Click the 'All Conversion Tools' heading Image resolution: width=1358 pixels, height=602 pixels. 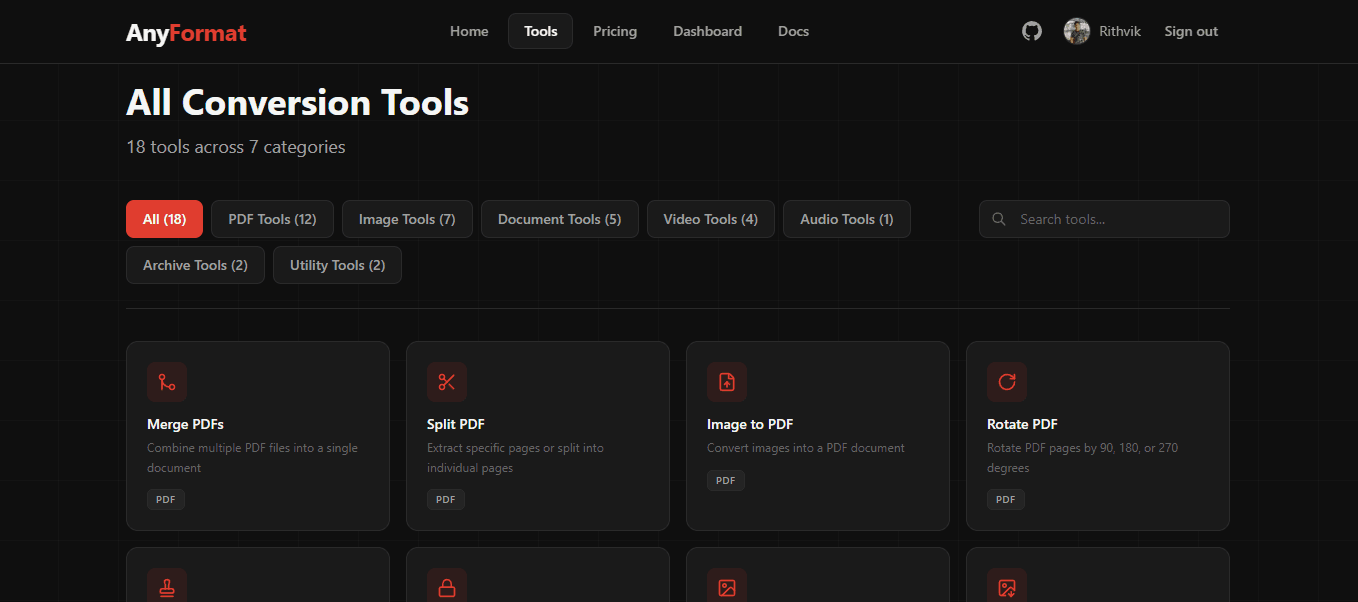297,102
